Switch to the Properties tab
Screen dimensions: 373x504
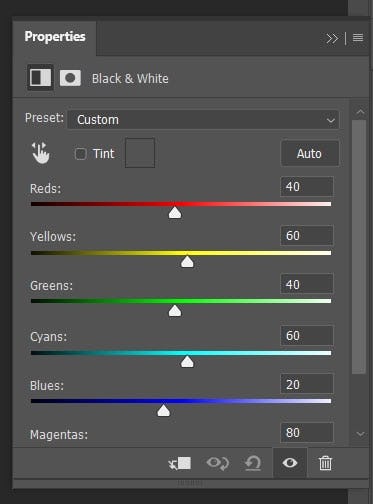[x=55, y=37]
